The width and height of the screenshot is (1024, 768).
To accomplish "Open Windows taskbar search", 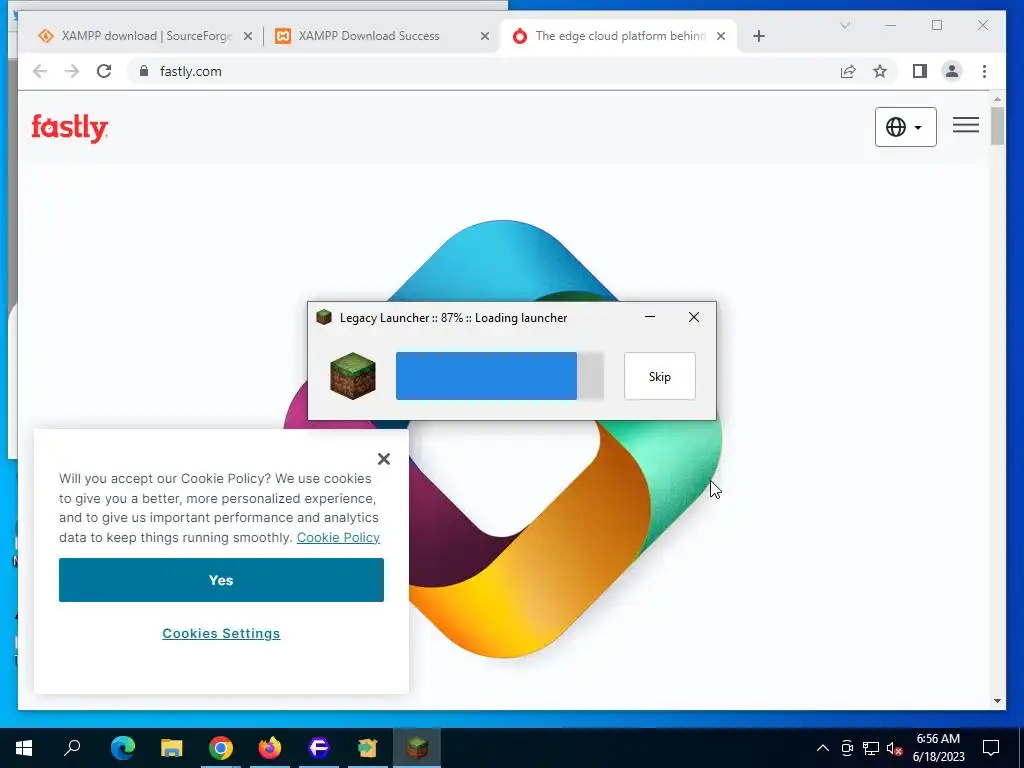I will (x=72, y=748).
